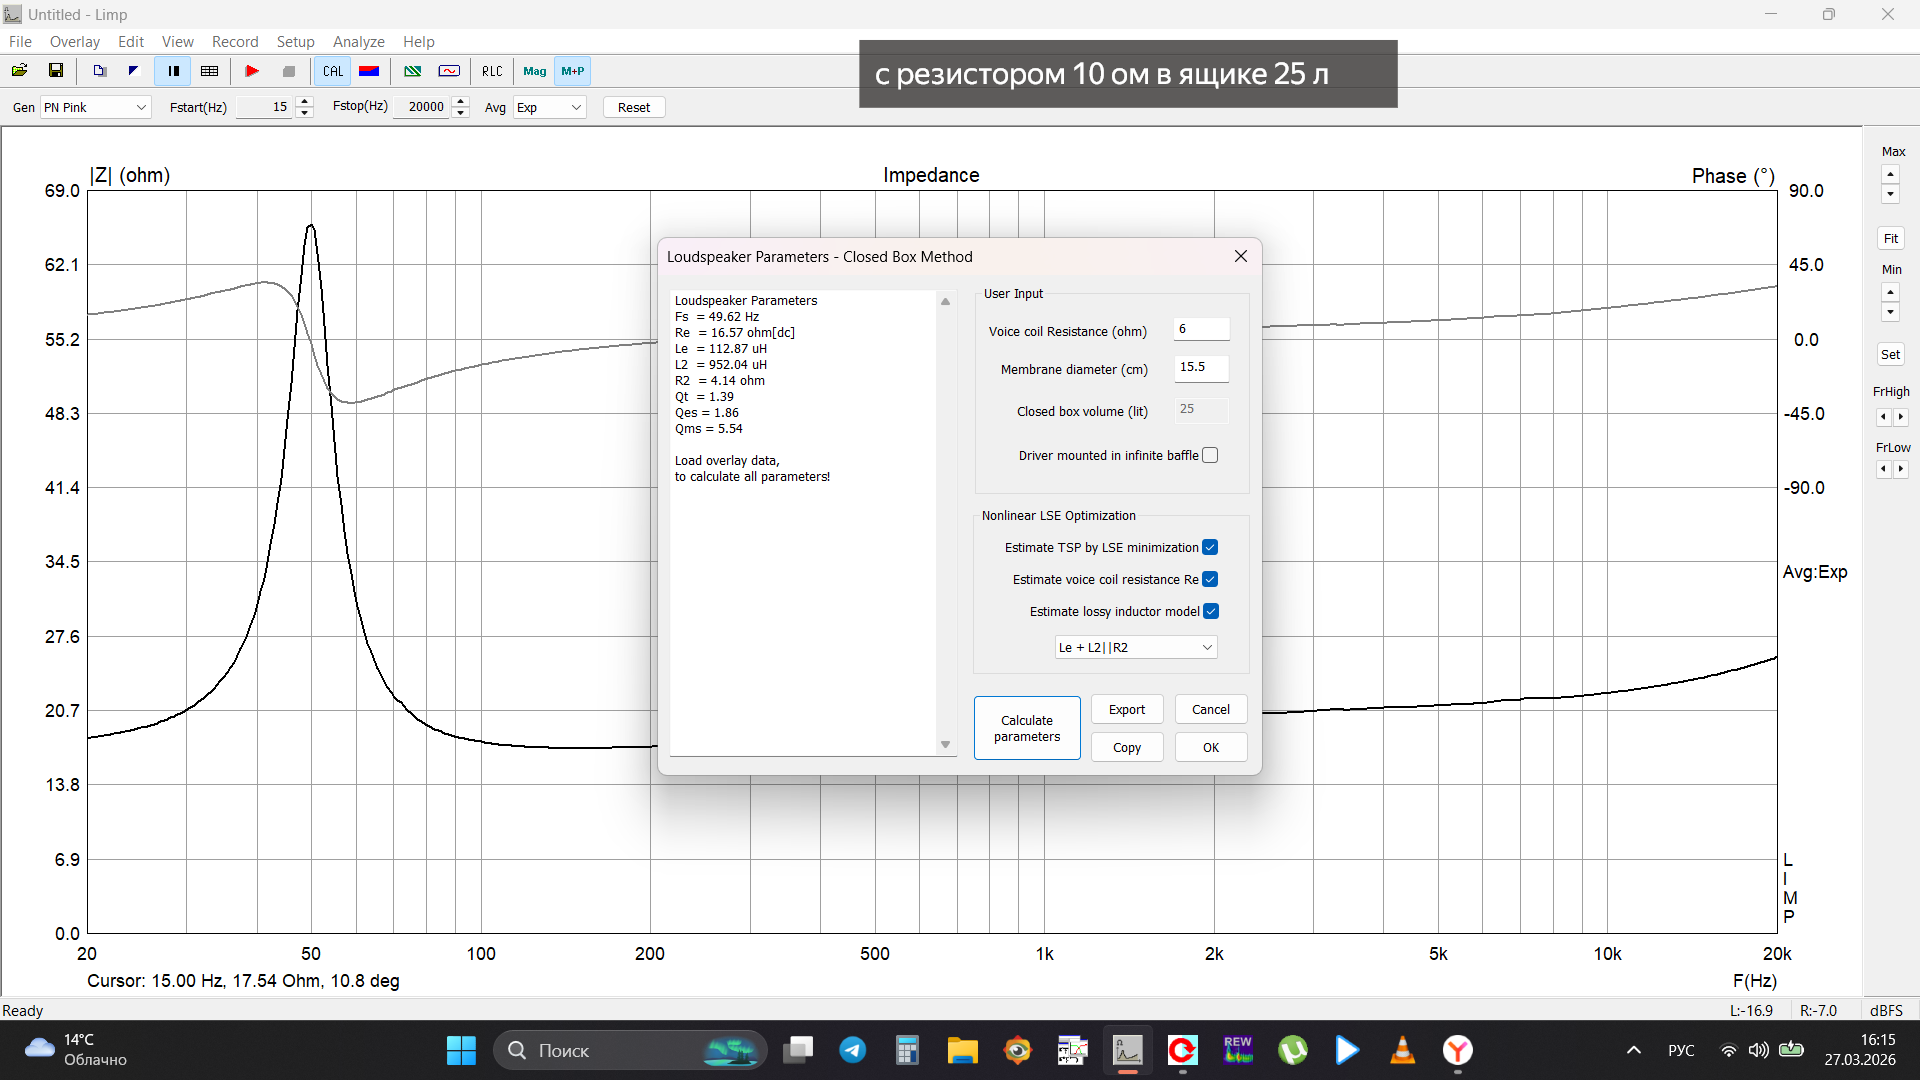Viewport: 1920px width, 1080px height.
Task: Uncheck Estimate lossy inductor model
Action: [1210, 612]
